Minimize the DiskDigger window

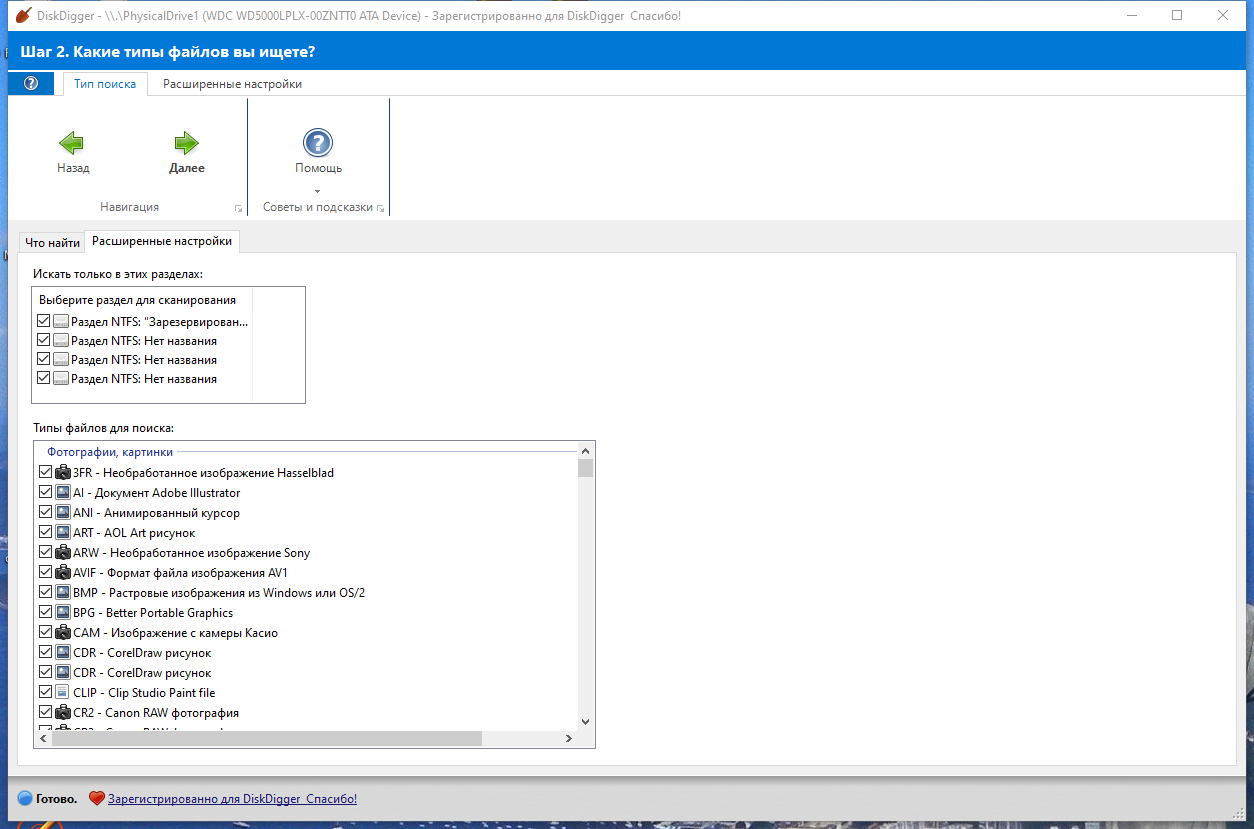click(1130, 15)
